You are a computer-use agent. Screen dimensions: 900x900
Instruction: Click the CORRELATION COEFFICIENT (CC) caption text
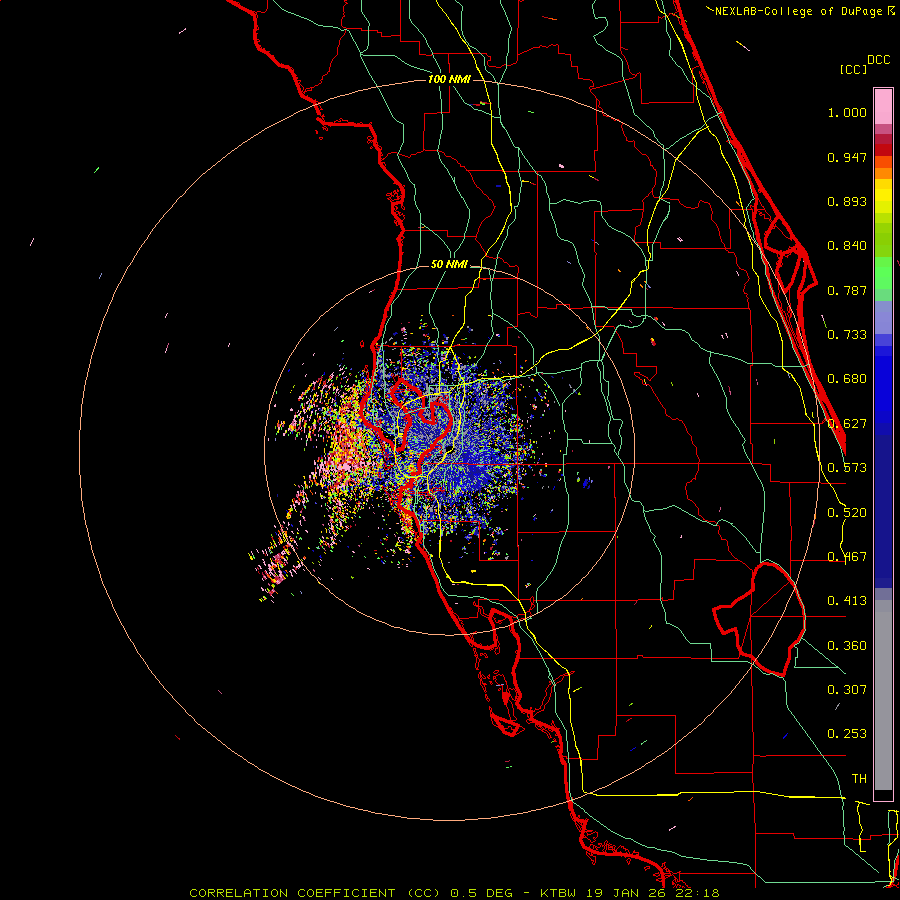[x=313, y=893]
